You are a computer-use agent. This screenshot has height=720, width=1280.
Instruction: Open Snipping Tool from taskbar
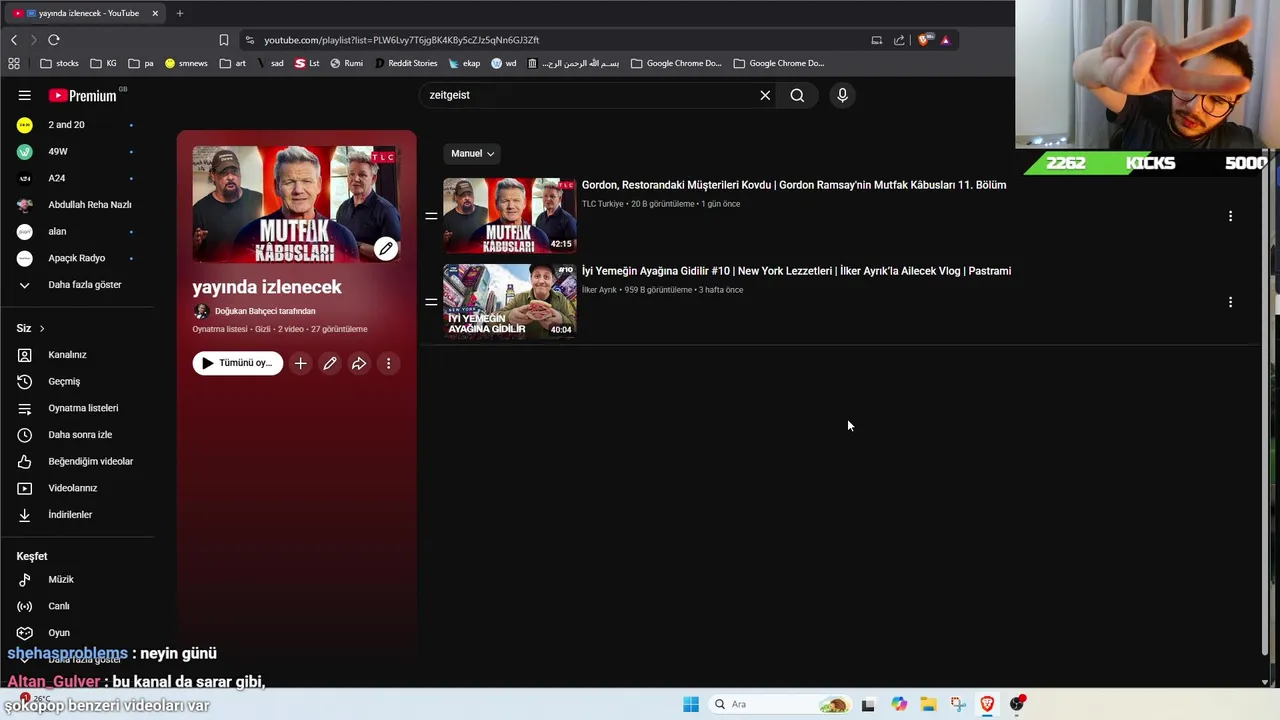tap(958, 704)
